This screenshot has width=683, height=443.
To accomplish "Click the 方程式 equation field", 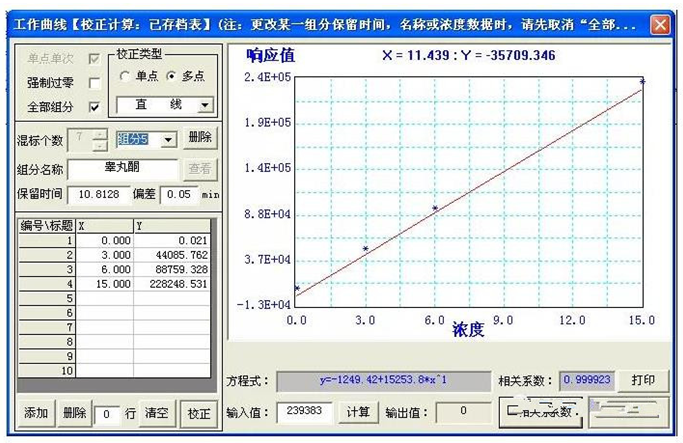I will pyautogui.click(x=383, y=381).
